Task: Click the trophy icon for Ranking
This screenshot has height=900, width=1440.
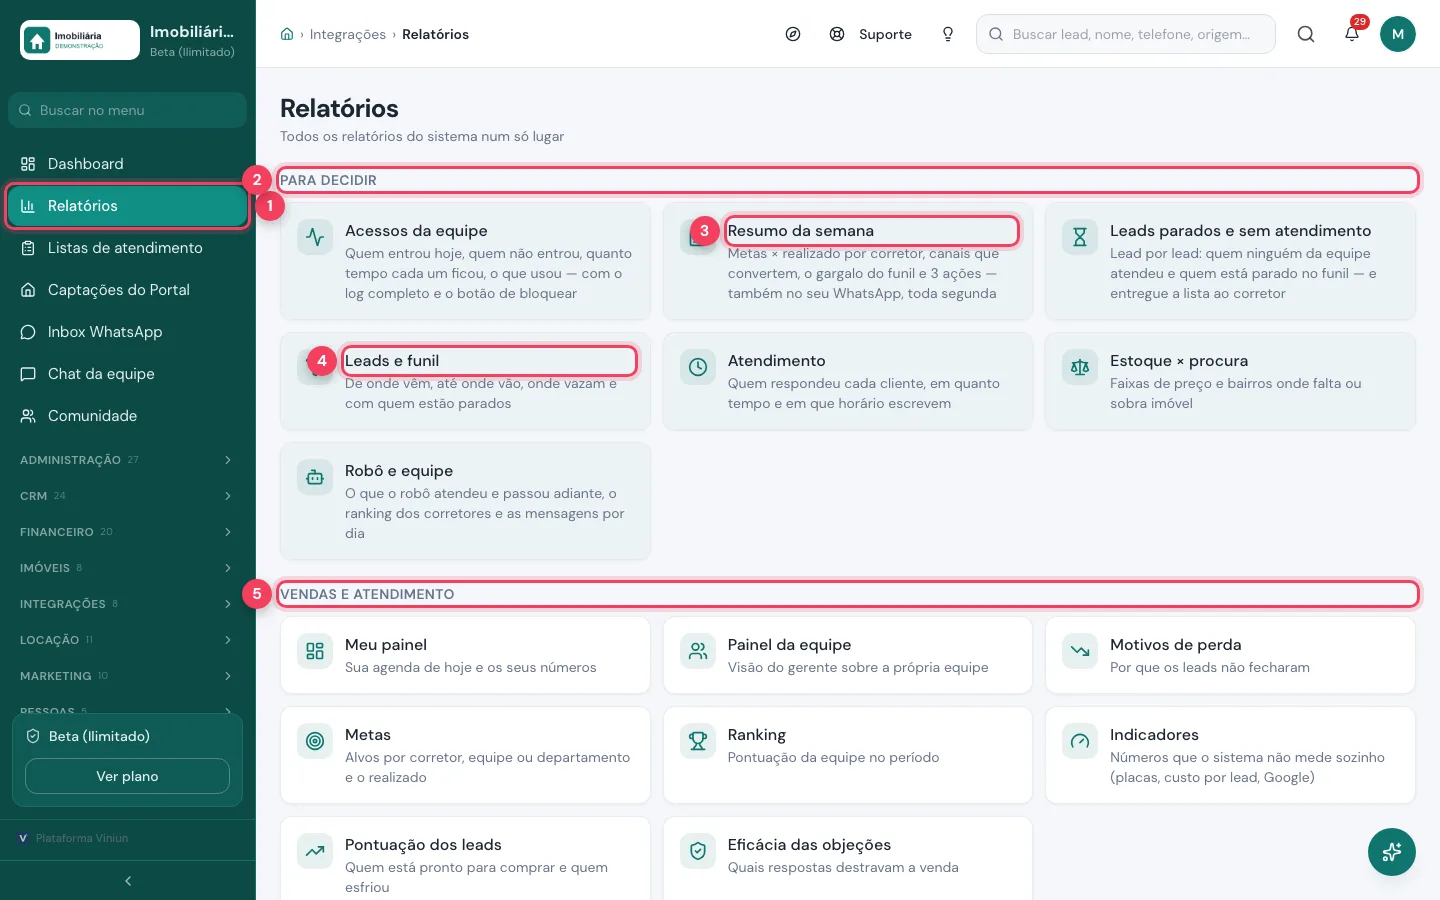Action: pos(698,742)
